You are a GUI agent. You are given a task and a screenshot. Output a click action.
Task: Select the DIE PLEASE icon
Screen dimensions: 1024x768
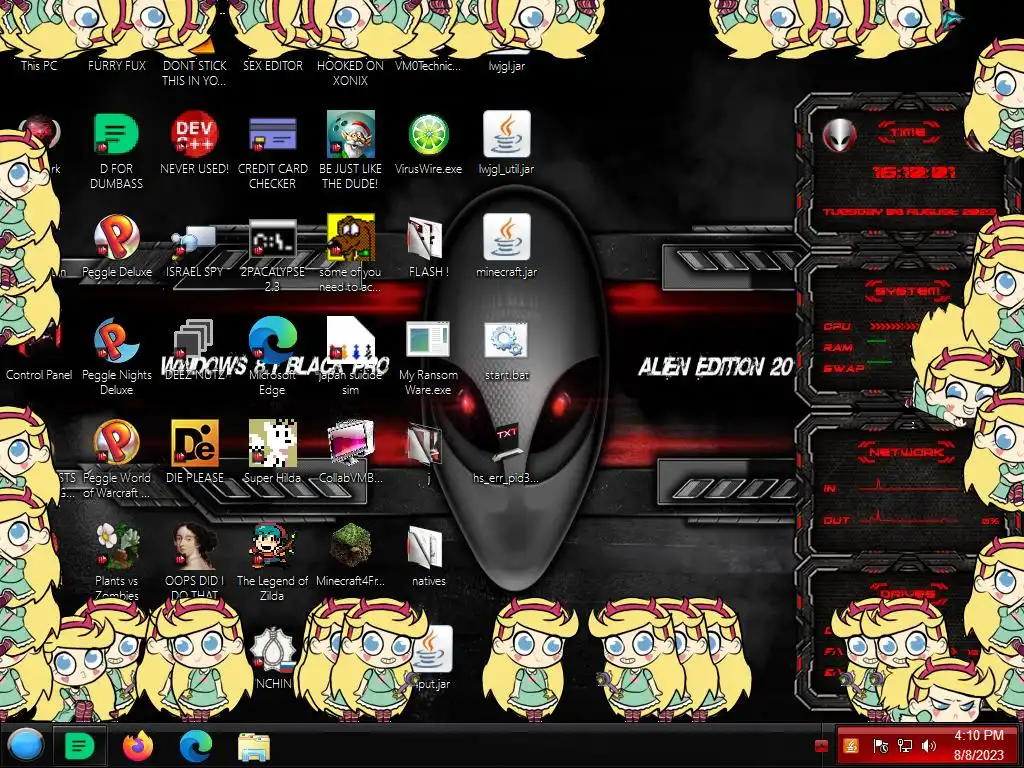click(194, 443)
